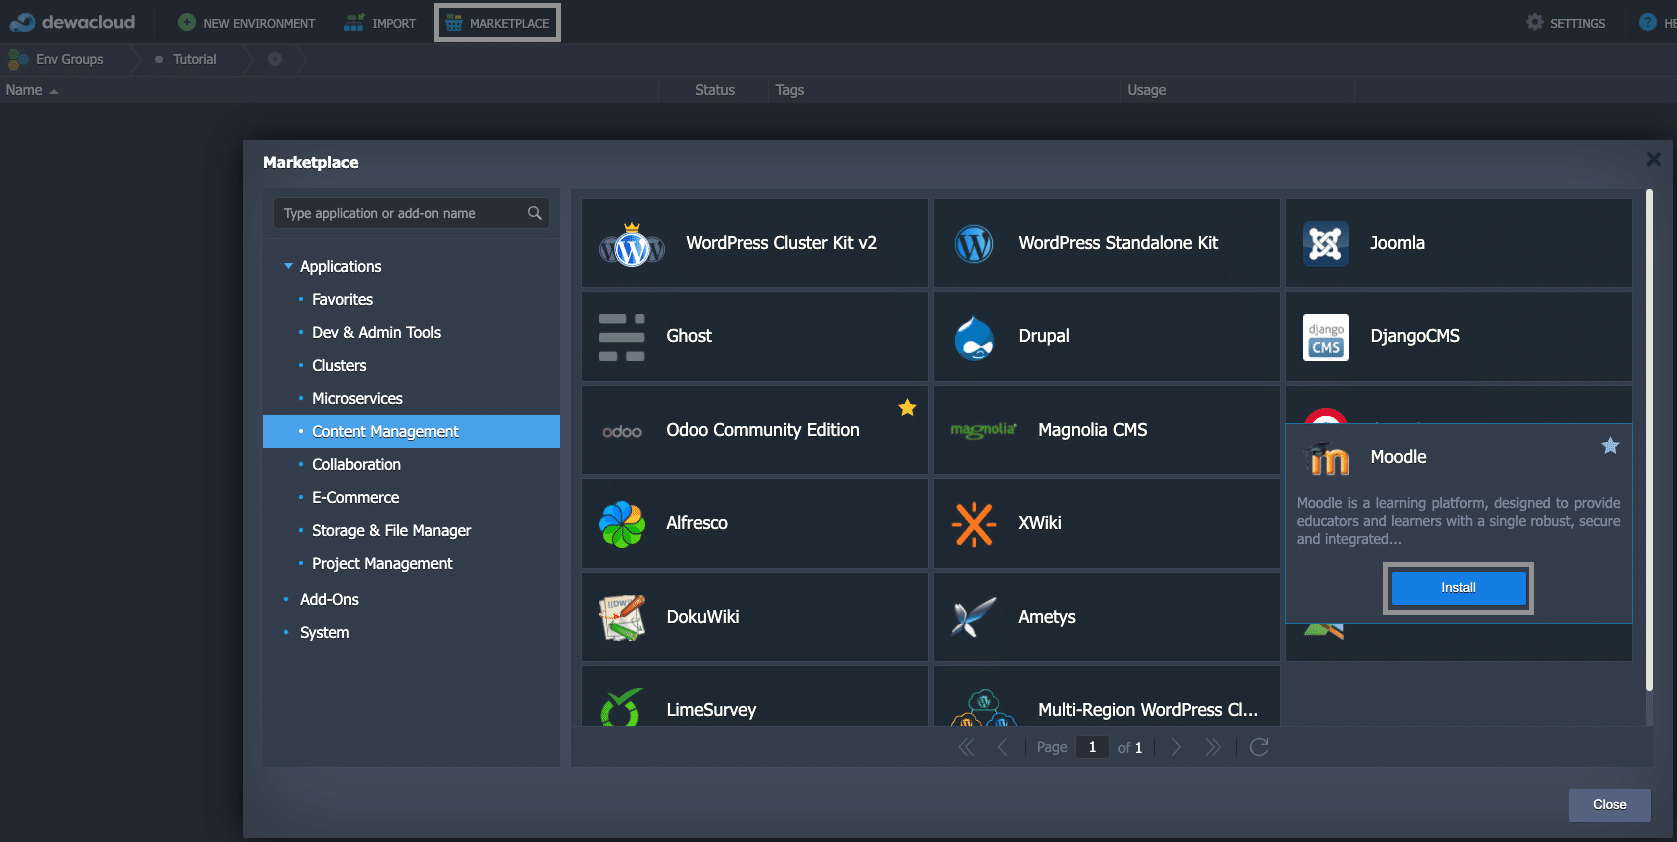The height and width of the screenshot is (842, 1677).
Task: Select the E-Commerce category
Action: (x=355, y=497)
